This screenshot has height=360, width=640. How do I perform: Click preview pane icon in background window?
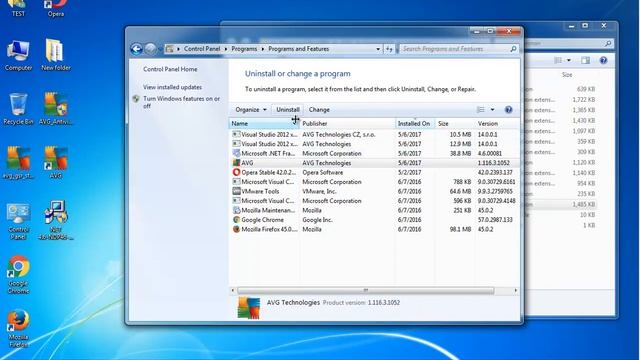pos(586,60)
